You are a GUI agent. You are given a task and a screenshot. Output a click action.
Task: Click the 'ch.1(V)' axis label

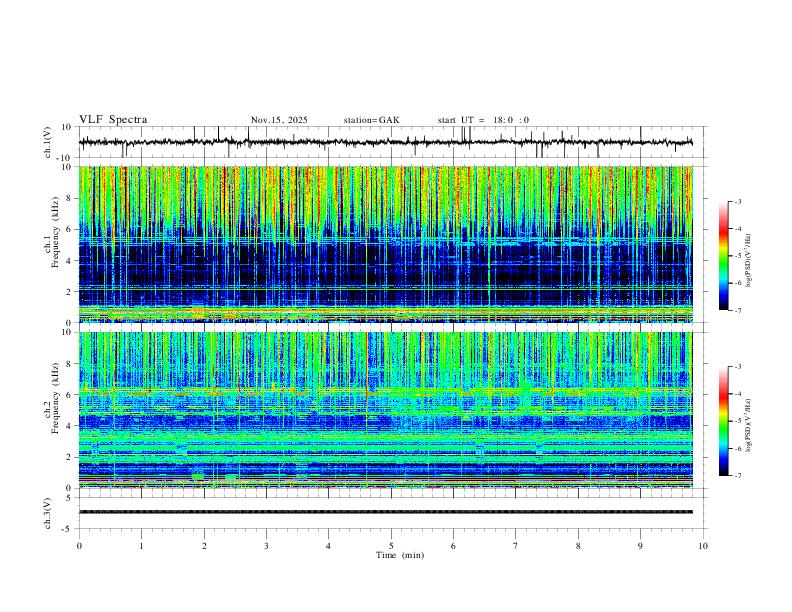point(48,142)
